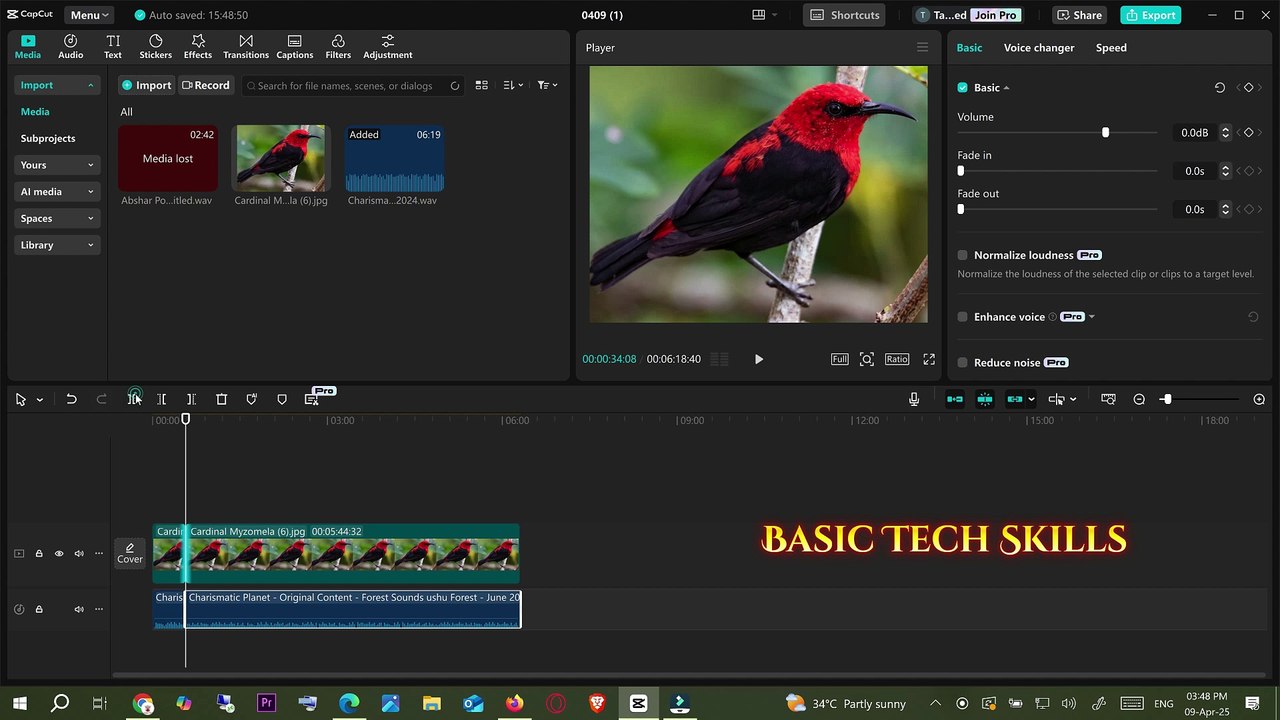Viewport: 1280px width, 720px height.
Task: Click the marker shield icon in timeline toolbar
Action: tap(282, 399)
